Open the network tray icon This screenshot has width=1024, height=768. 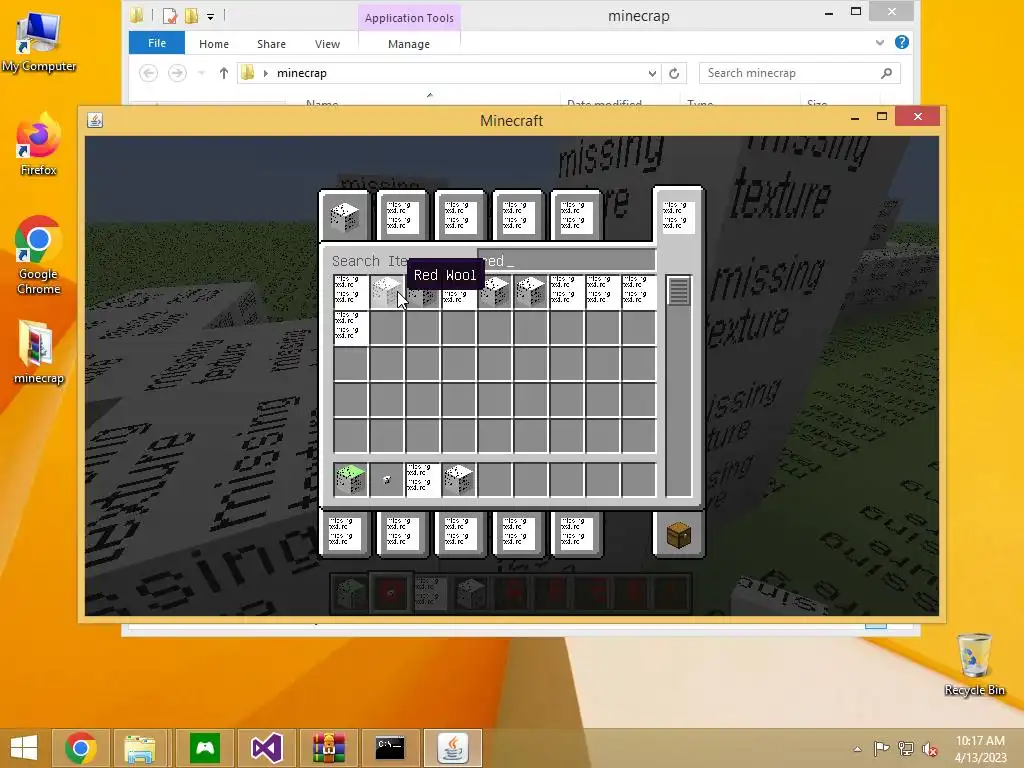pos(906,748)
